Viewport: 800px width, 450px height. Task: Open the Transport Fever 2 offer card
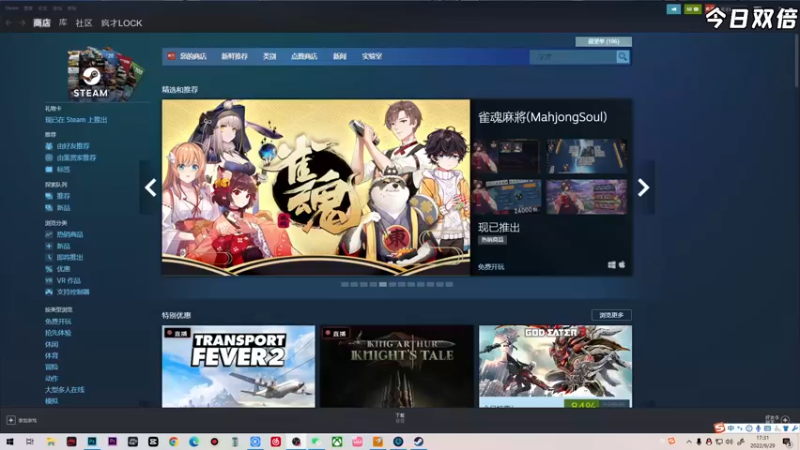[239, 366]
